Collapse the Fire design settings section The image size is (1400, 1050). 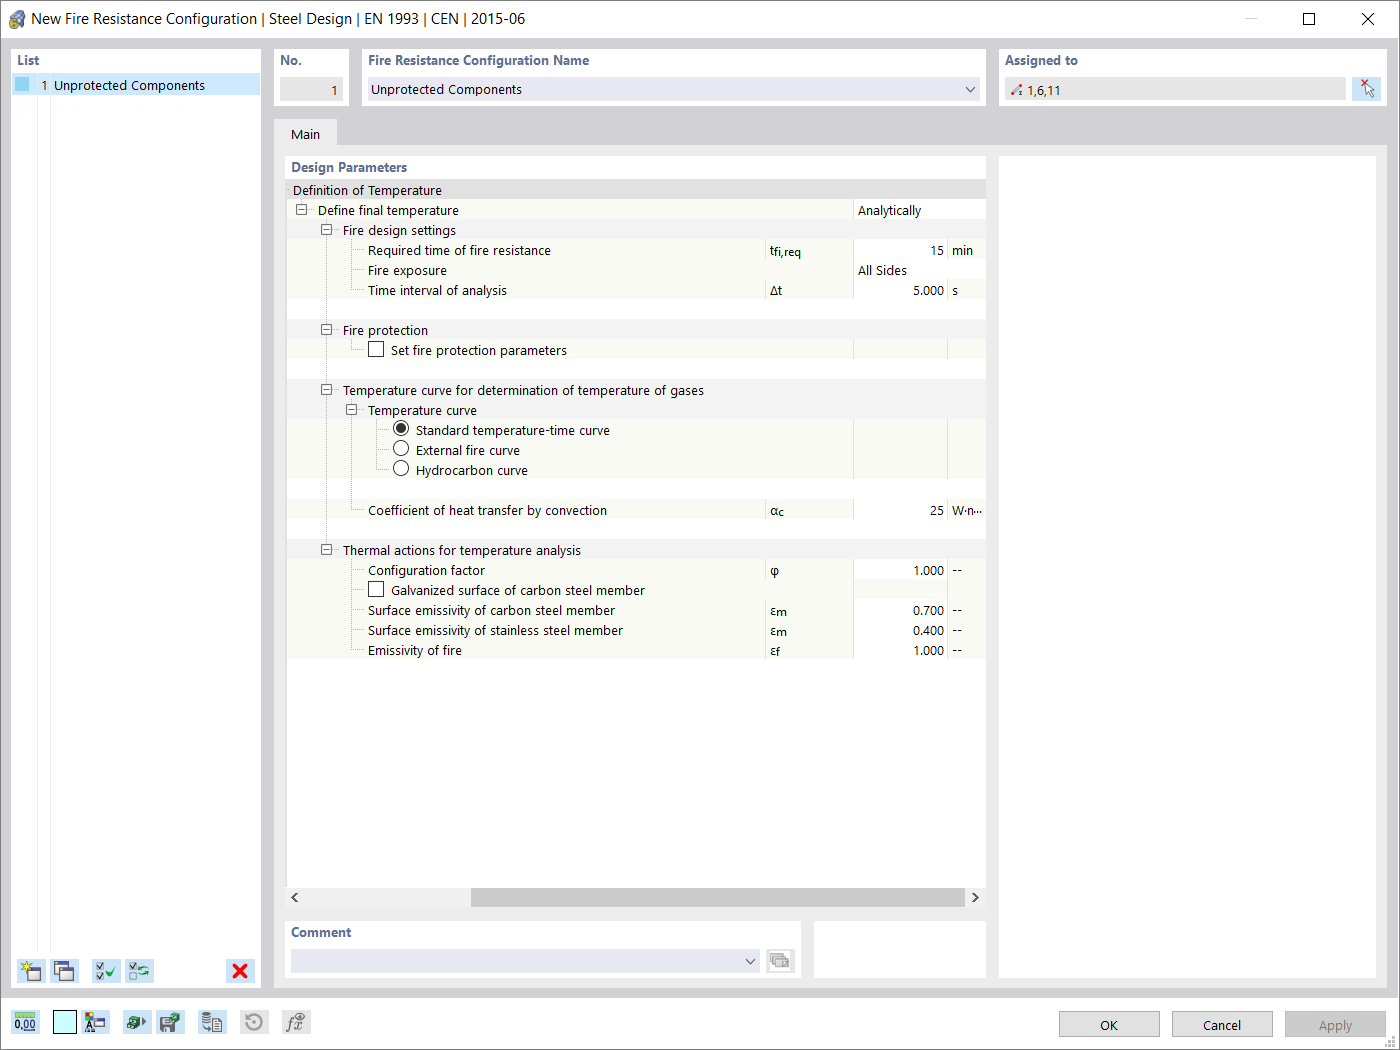(x=327, y=230)
